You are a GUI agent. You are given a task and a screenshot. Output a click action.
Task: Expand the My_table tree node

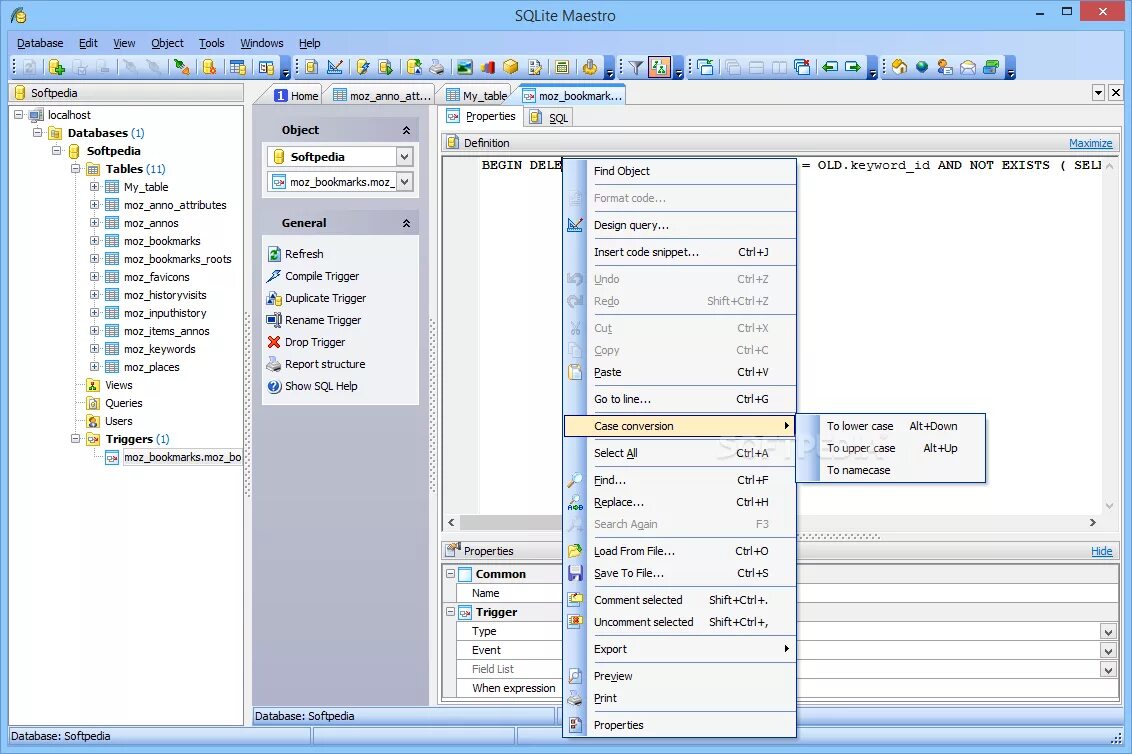coord(94,186)
